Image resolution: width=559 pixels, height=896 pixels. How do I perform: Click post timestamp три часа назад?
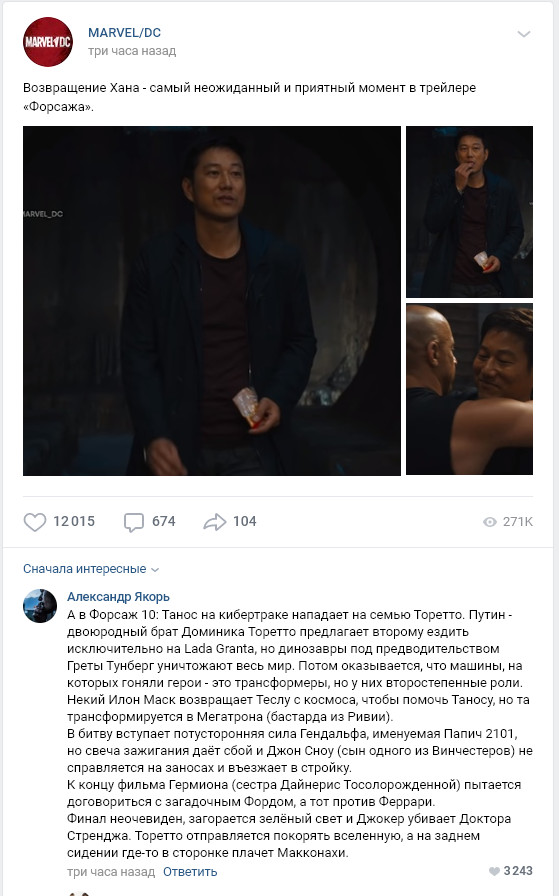(132, 51)
